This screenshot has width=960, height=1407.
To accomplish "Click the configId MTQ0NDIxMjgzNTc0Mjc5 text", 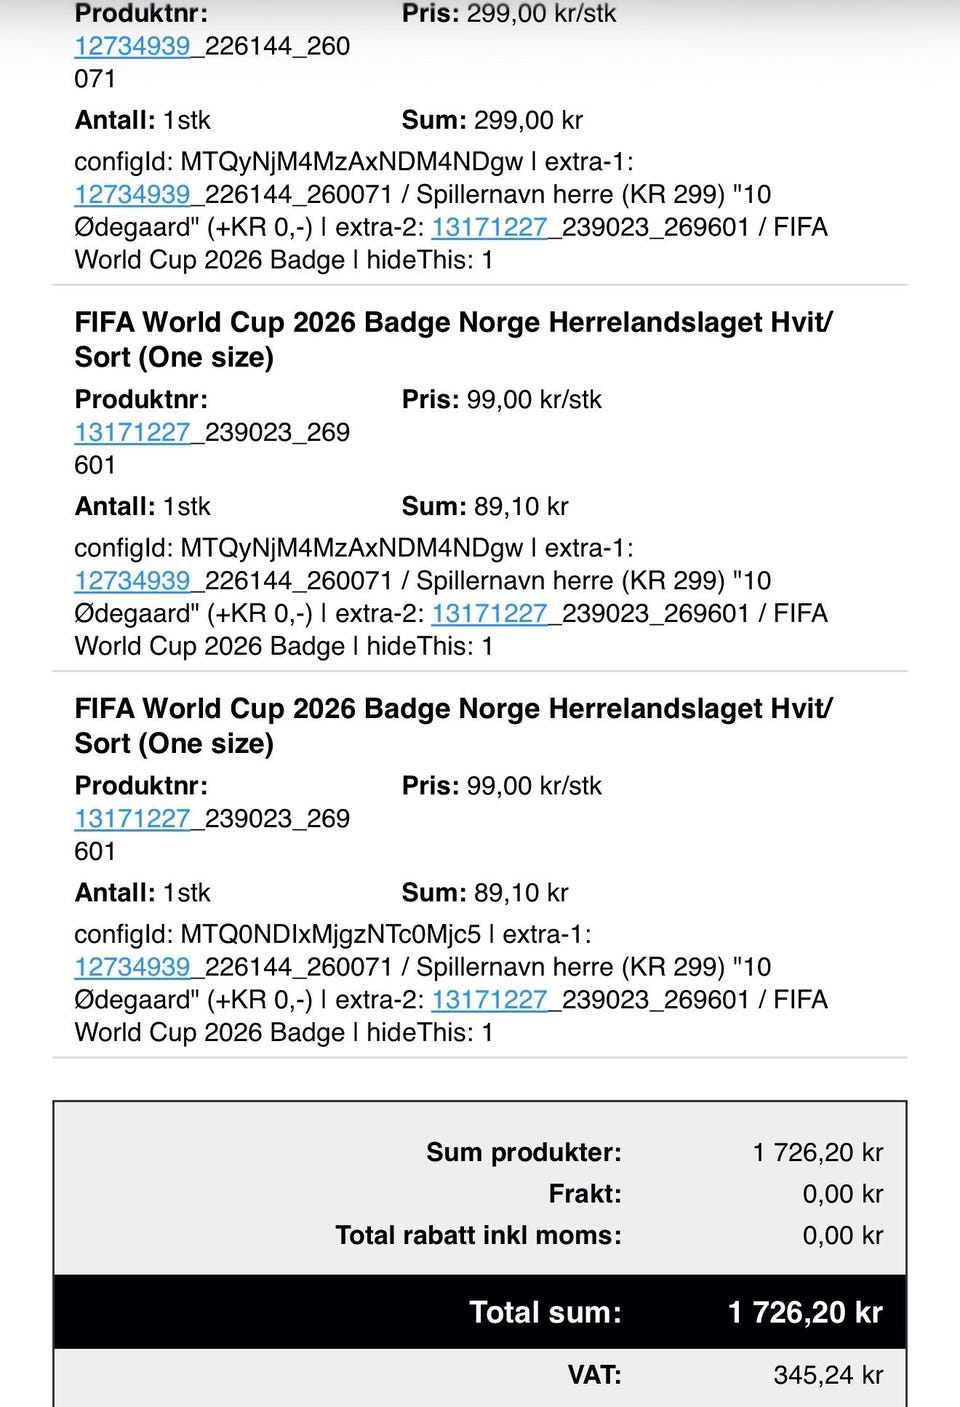I will click(x=278, y=934).
